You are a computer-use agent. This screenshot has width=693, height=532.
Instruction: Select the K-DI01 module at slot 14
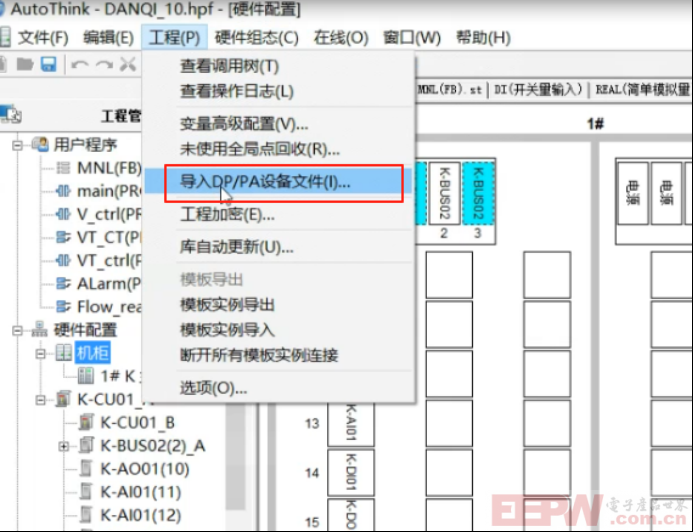tap(351, 472)
